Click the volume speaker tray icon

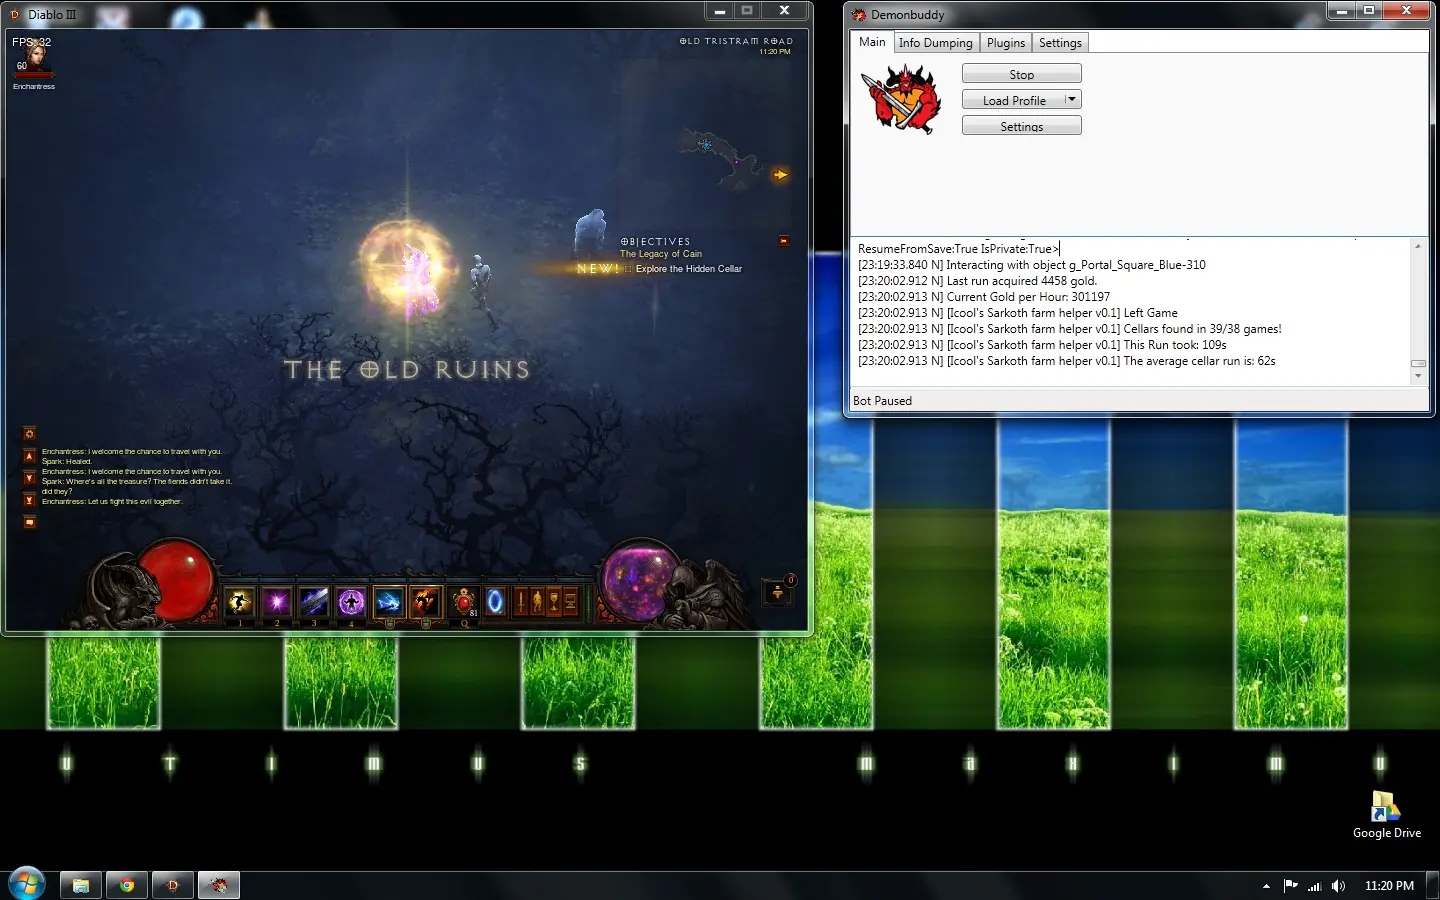1338,886
